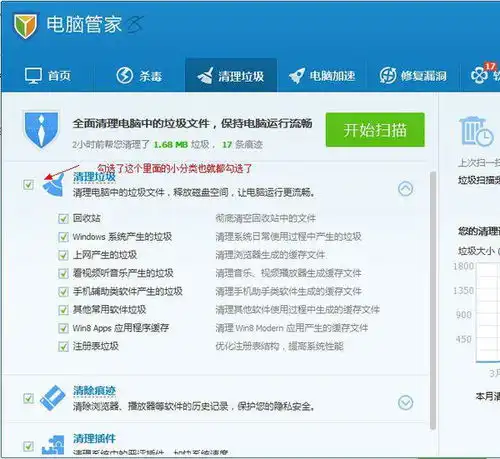Open the 首页 tab
The image size is (500, 459).
click(x=48, y=76)
